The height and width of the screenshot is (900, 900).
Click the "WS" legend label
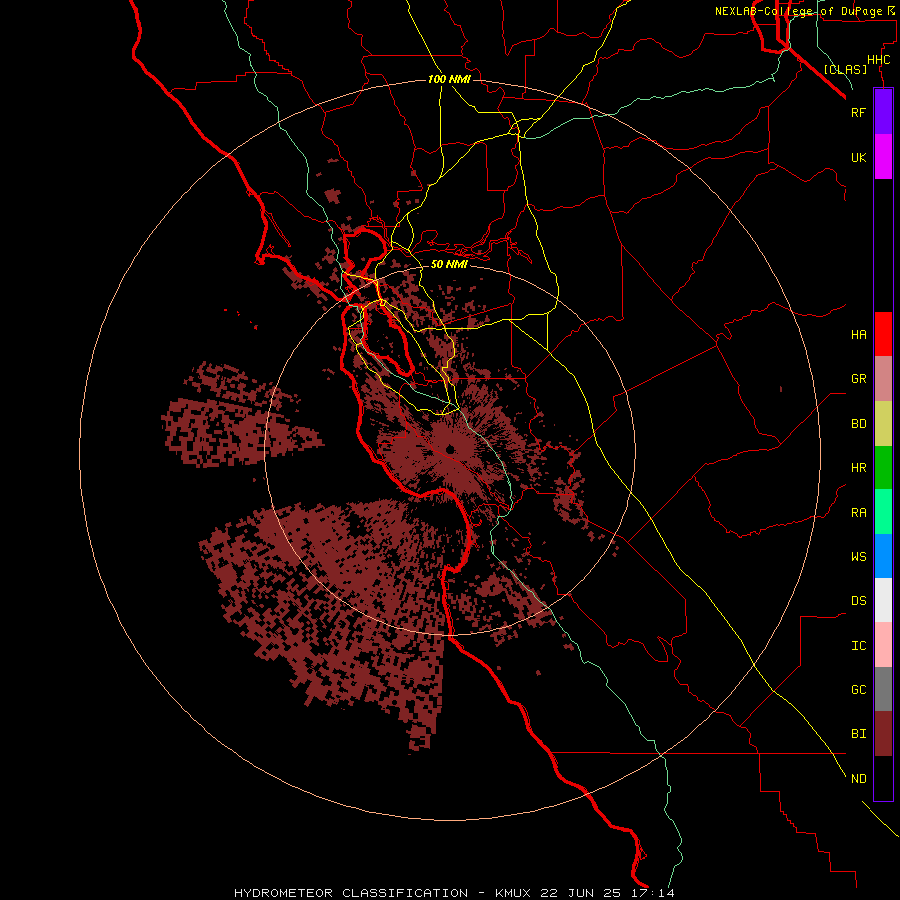tap(858, 556)
